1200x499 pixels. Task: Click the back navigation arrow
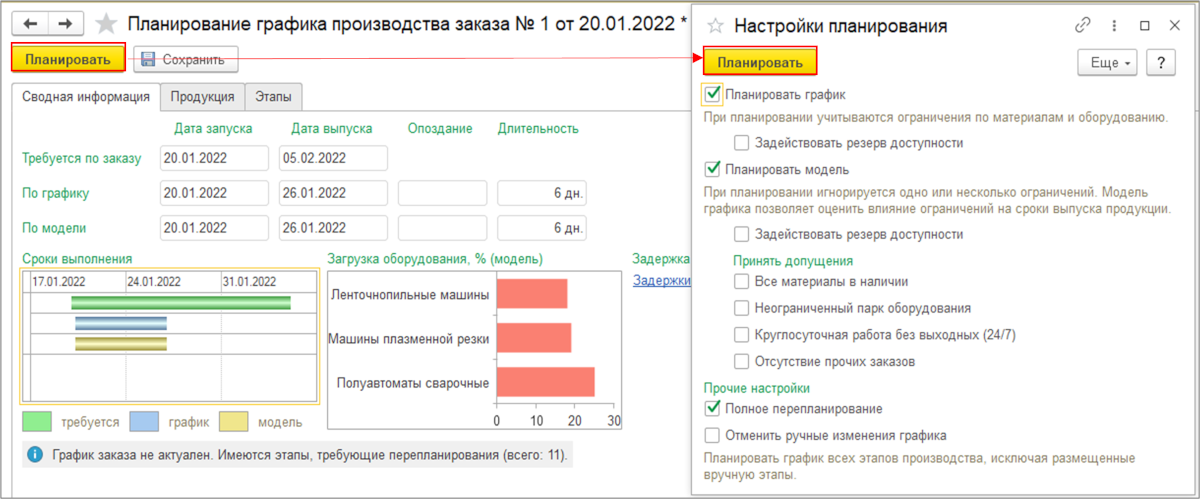[31, 22]
